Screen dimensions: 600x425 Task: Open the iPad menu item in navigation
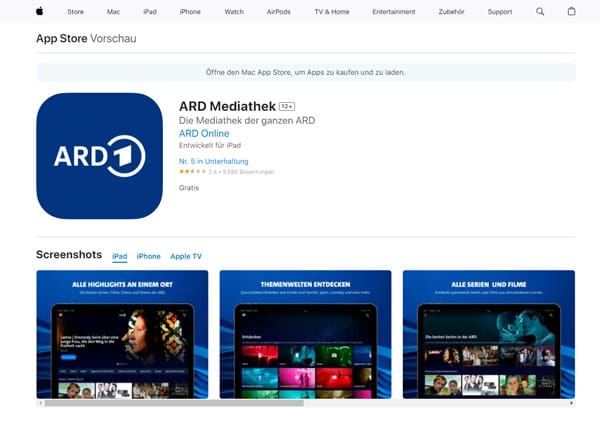point(150,12)
